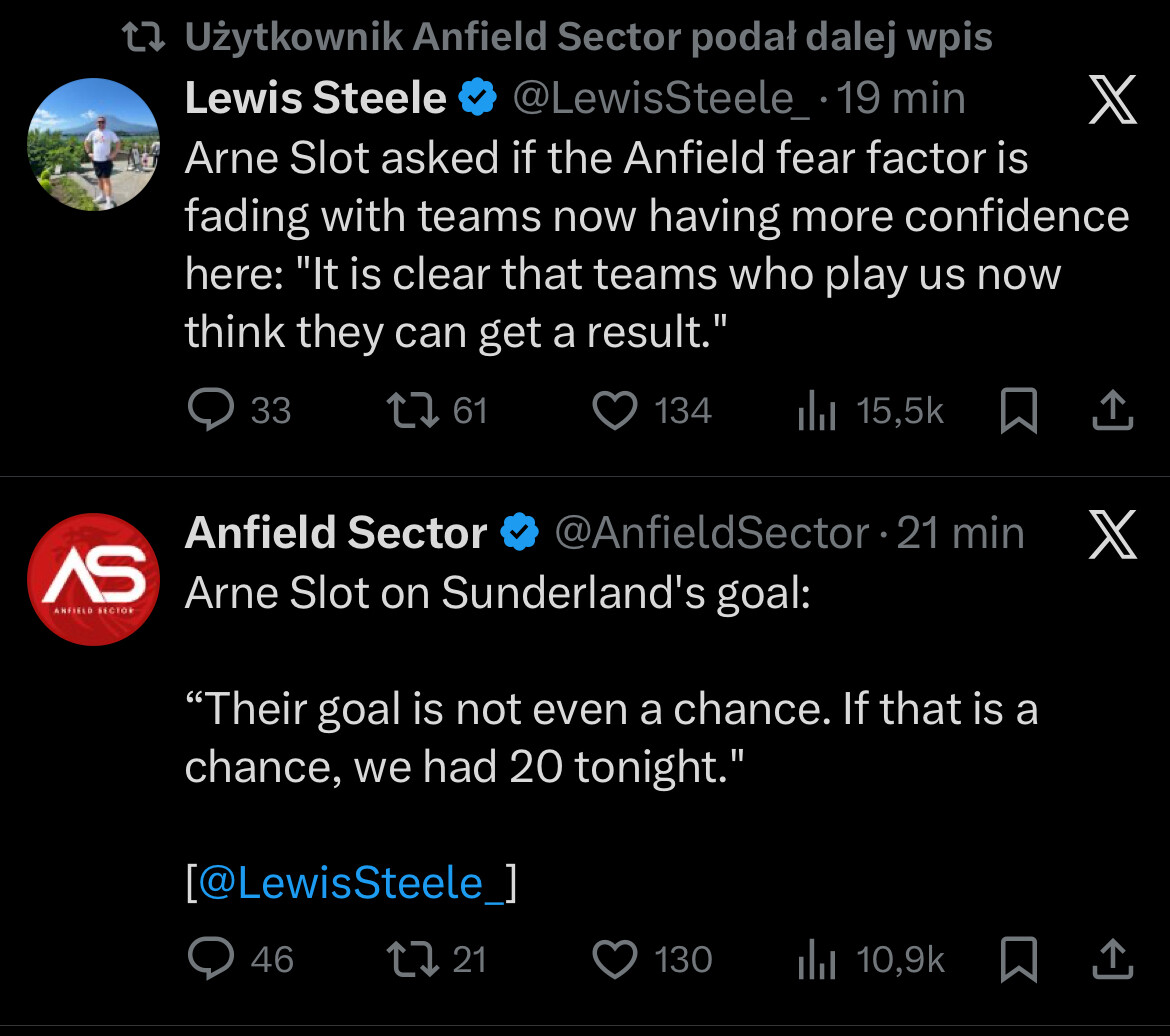Like Lewis Steele's Anfield fear factor tweet
Viewport: 1170px width, 1036px height.
(616, 410)
